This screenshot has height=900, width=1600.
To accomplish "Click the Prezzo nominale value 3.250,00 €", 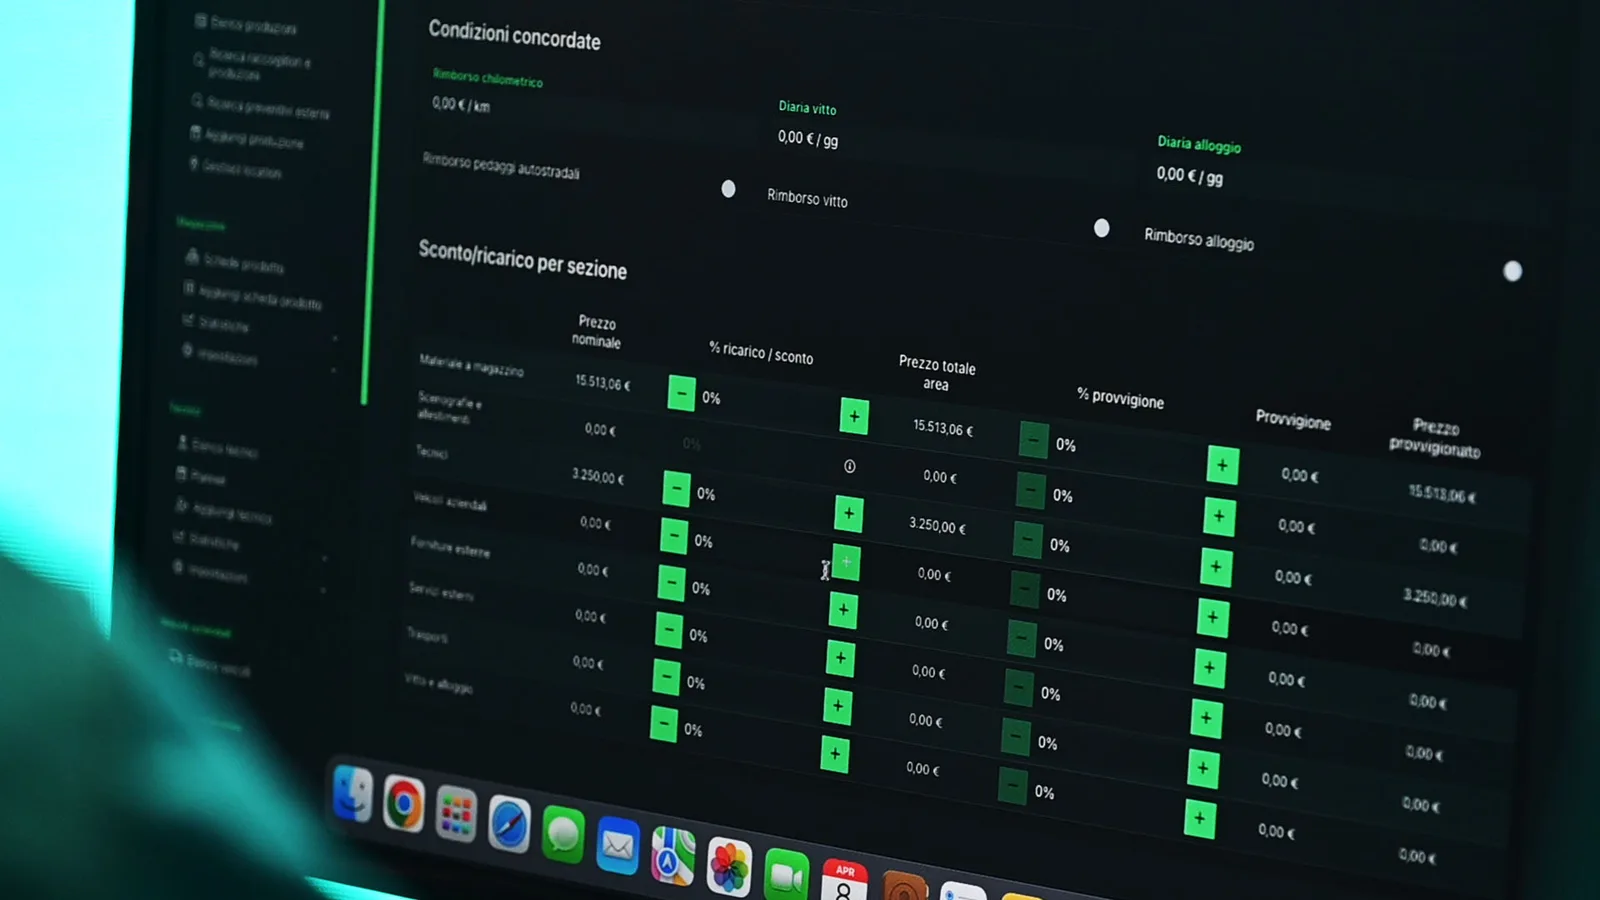I will click(598, 476).
